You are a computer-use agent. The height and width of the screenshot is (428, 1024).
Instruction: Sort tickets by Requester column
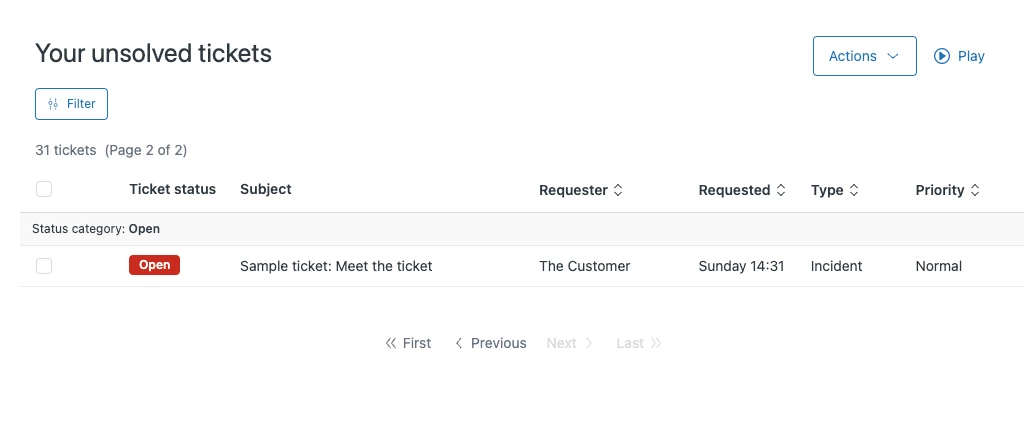pos(573,190)
